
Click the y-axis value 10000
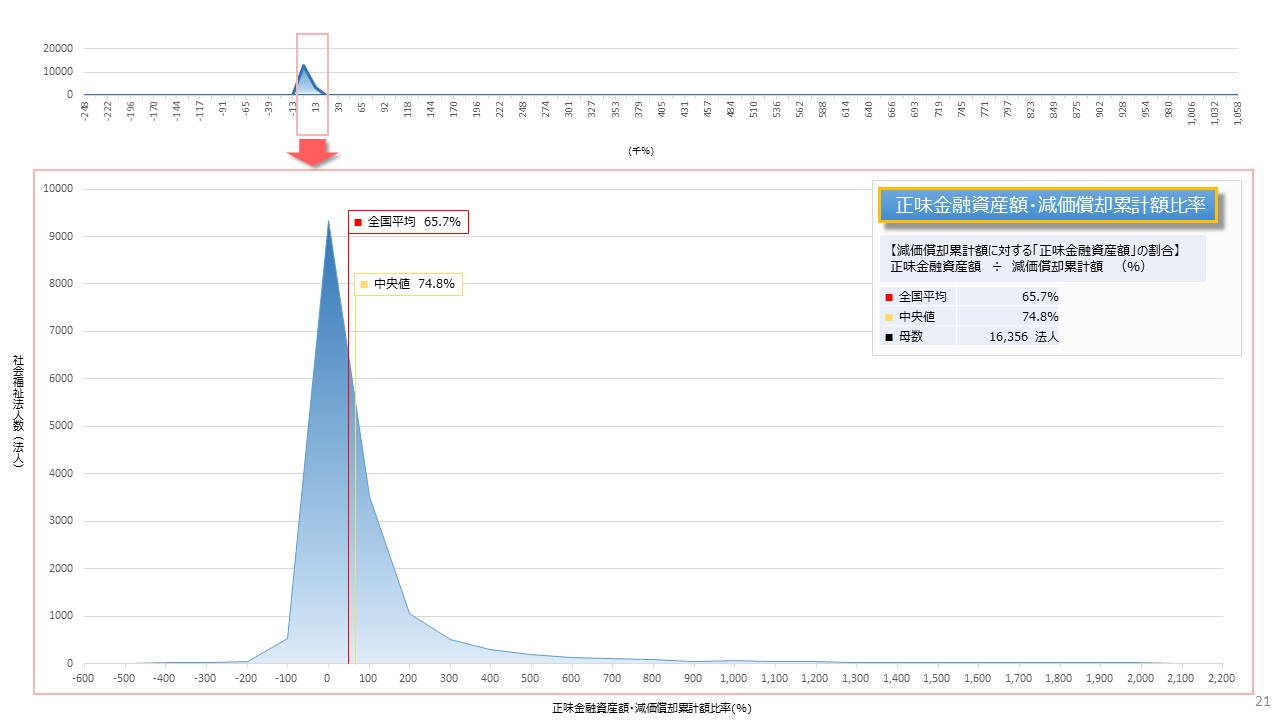[58, 189]
